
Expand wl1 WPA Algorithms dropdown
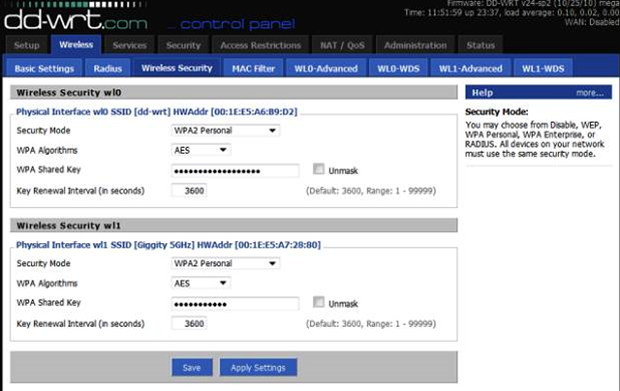201,283
